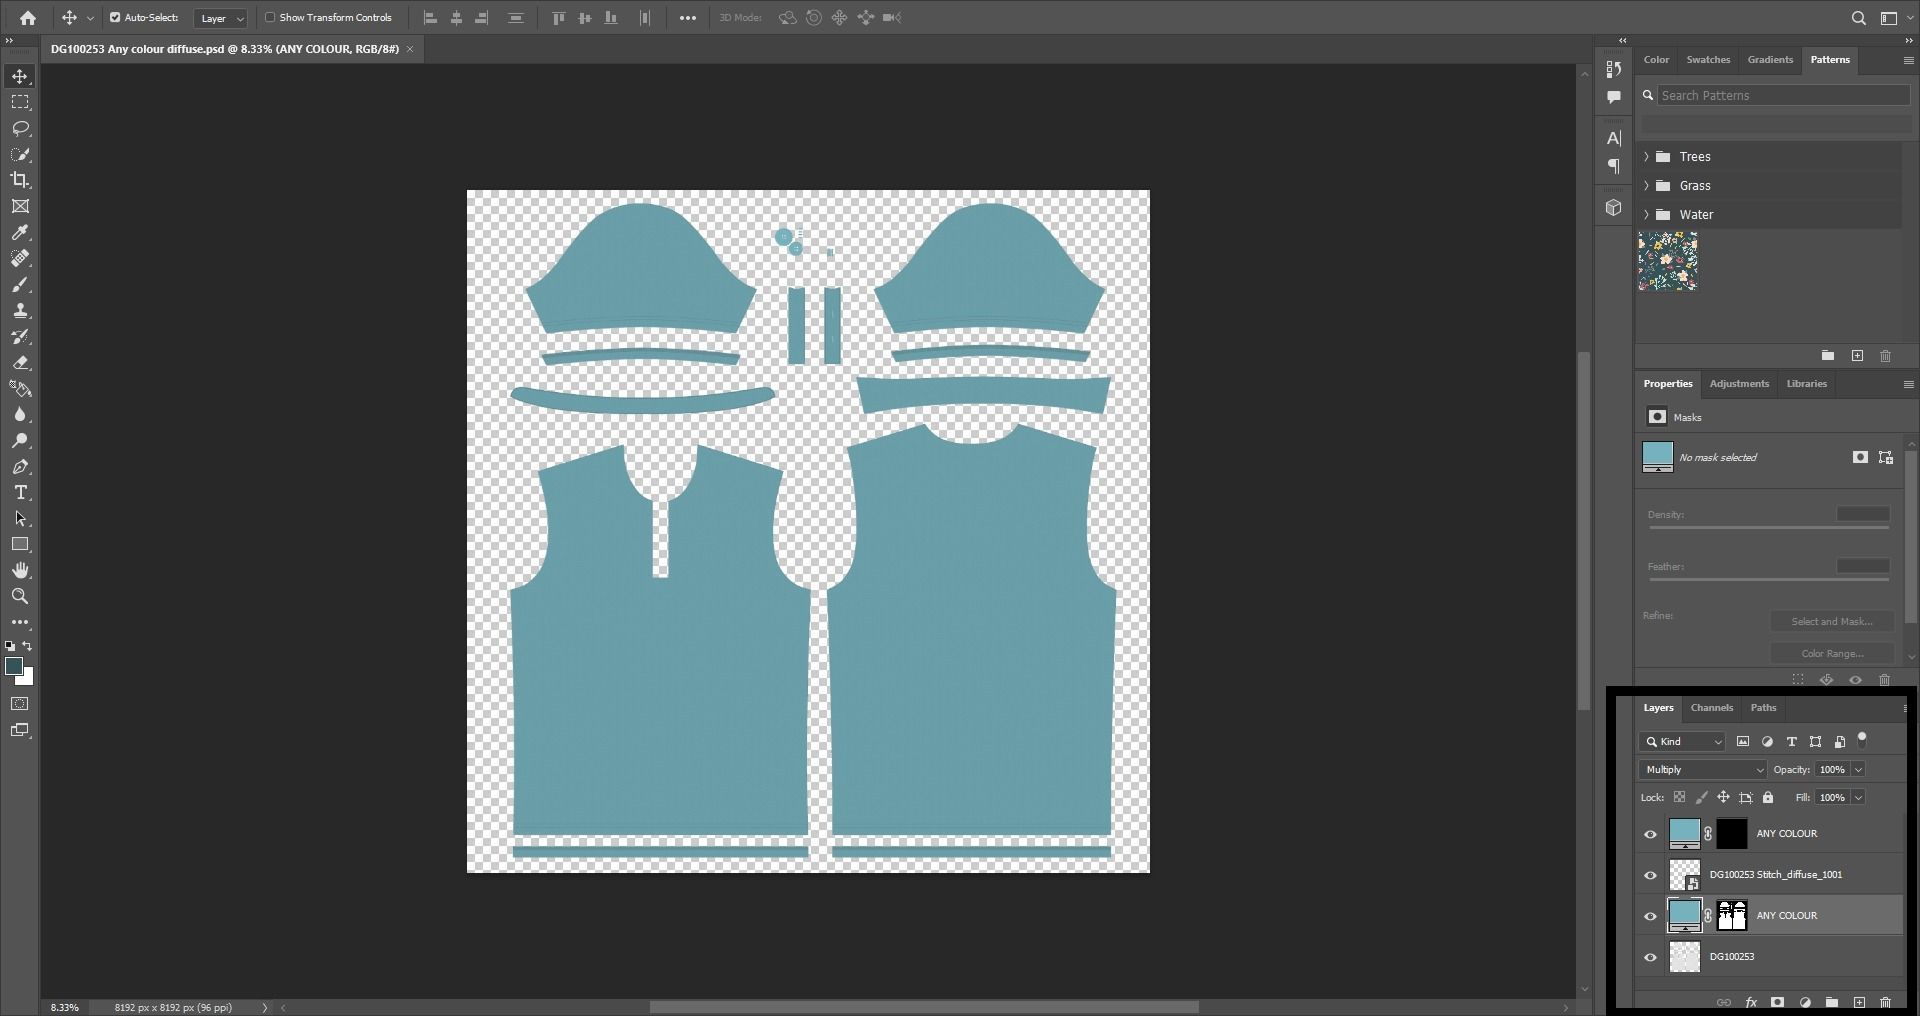Create a new layer in Layers panel
1920x1016 pixels.
(x=1859, y=1002)
